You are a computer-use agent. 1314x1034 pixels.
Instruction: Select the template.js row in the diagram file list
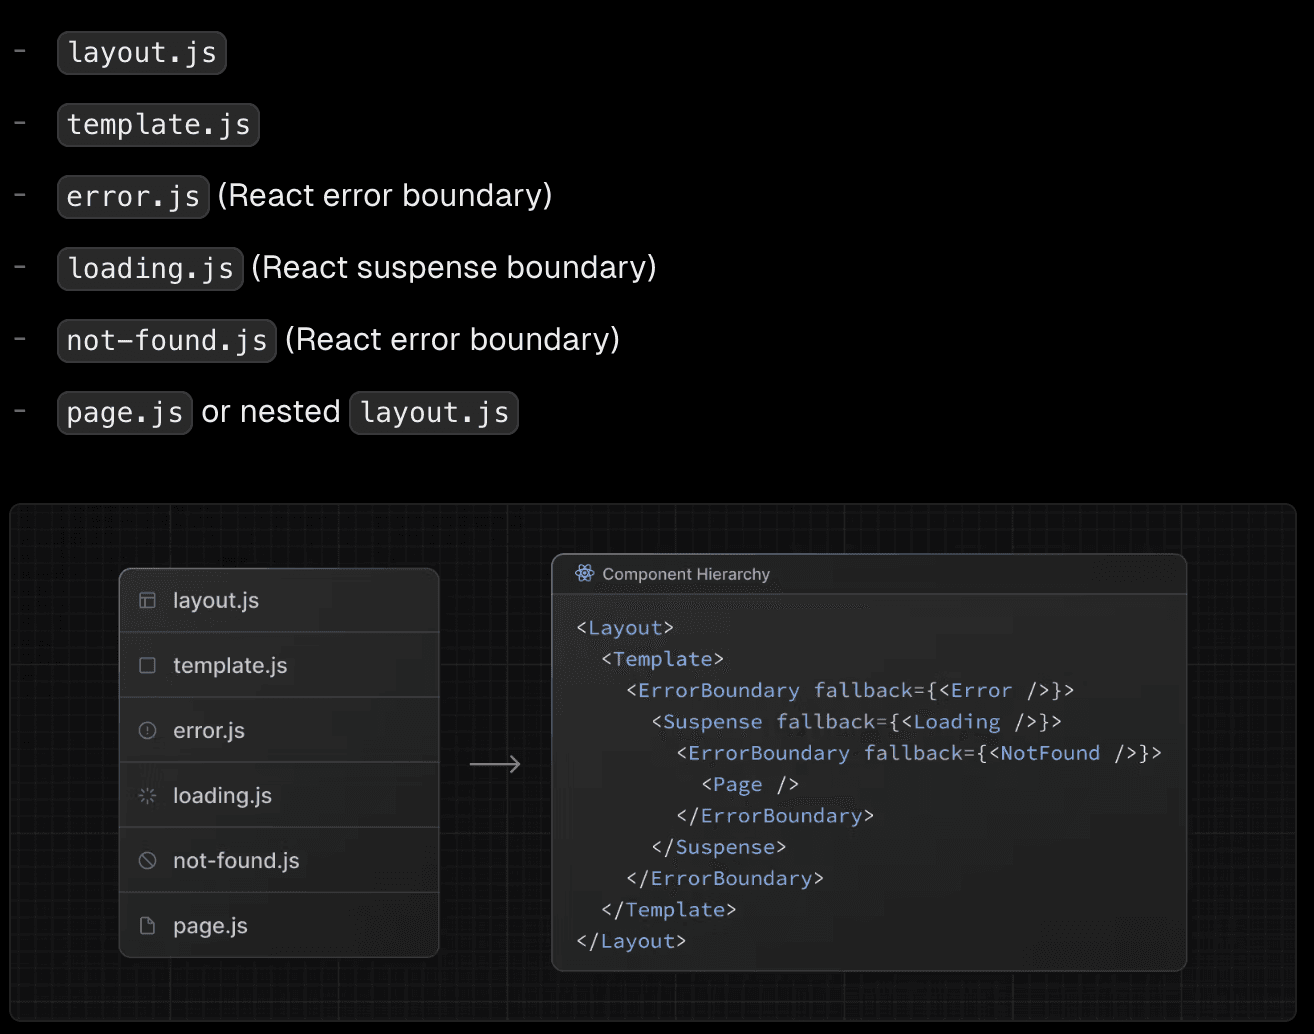click(x=279, y=665)
